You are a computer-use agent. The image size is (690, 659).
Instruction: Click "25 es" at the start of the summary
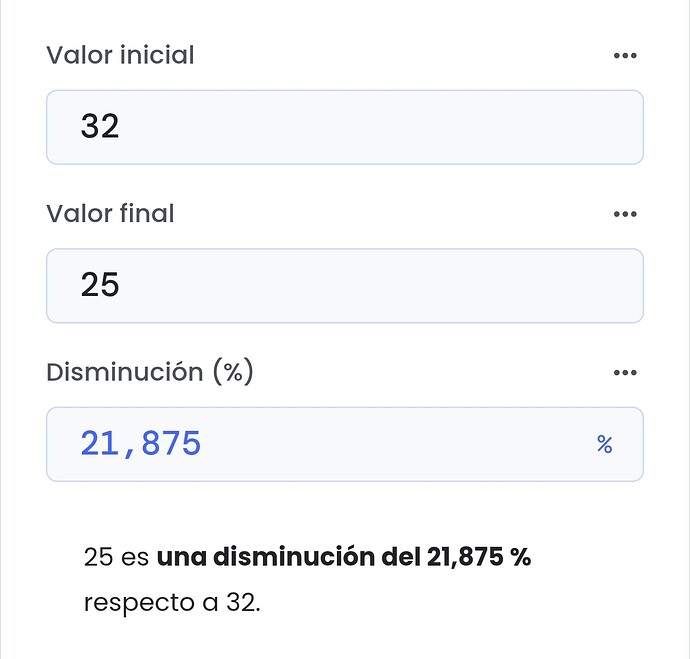point(116,557)
